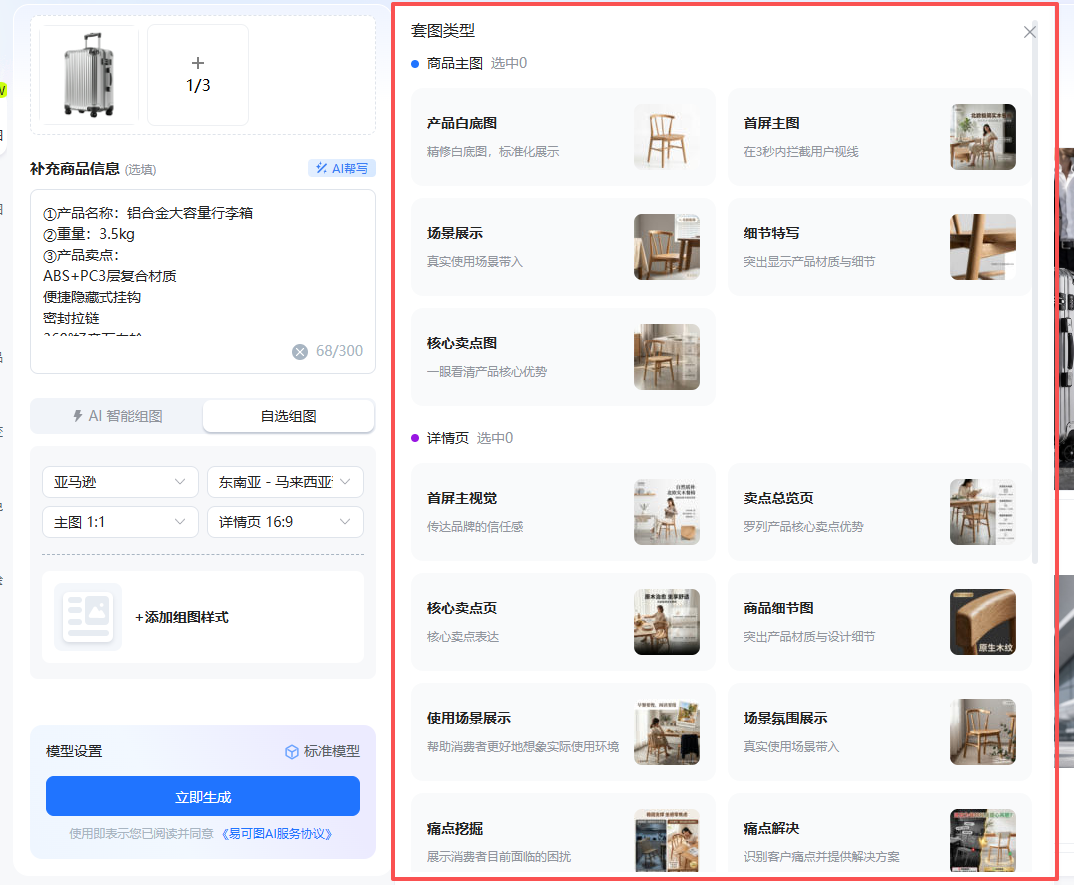The width and height of the screenshot is (1074, 885).
Task: Click 痛点解决 title
Action: (771, 828)
